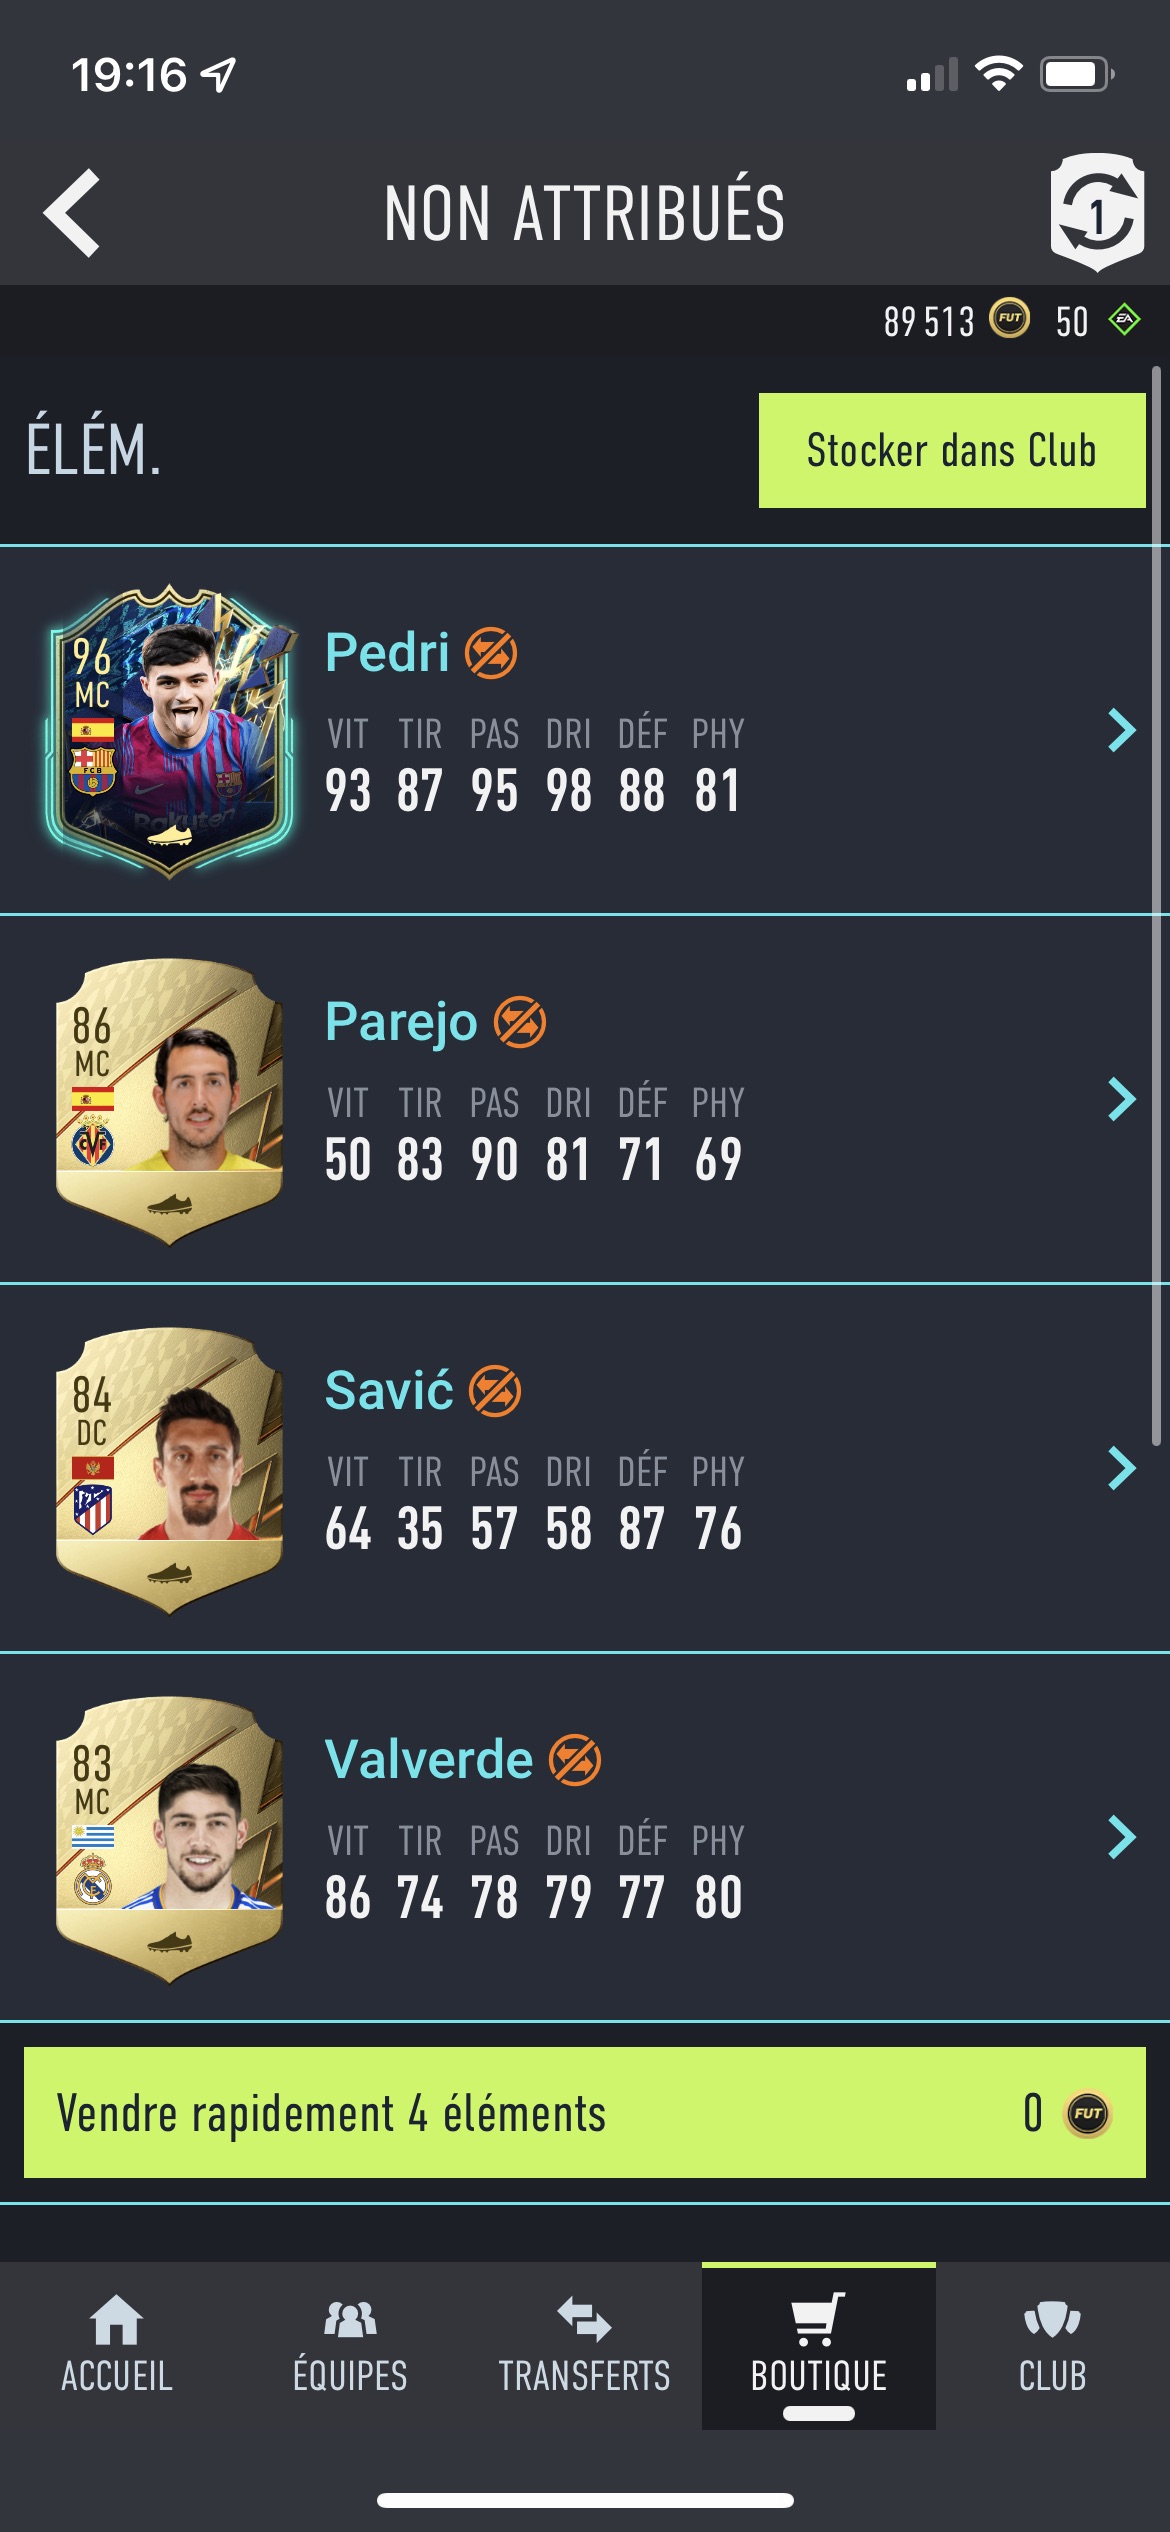The image size is (1170, 2532).
Task: Tap Parejo's untradeable icon
Action: click(x=520, y=1022)
